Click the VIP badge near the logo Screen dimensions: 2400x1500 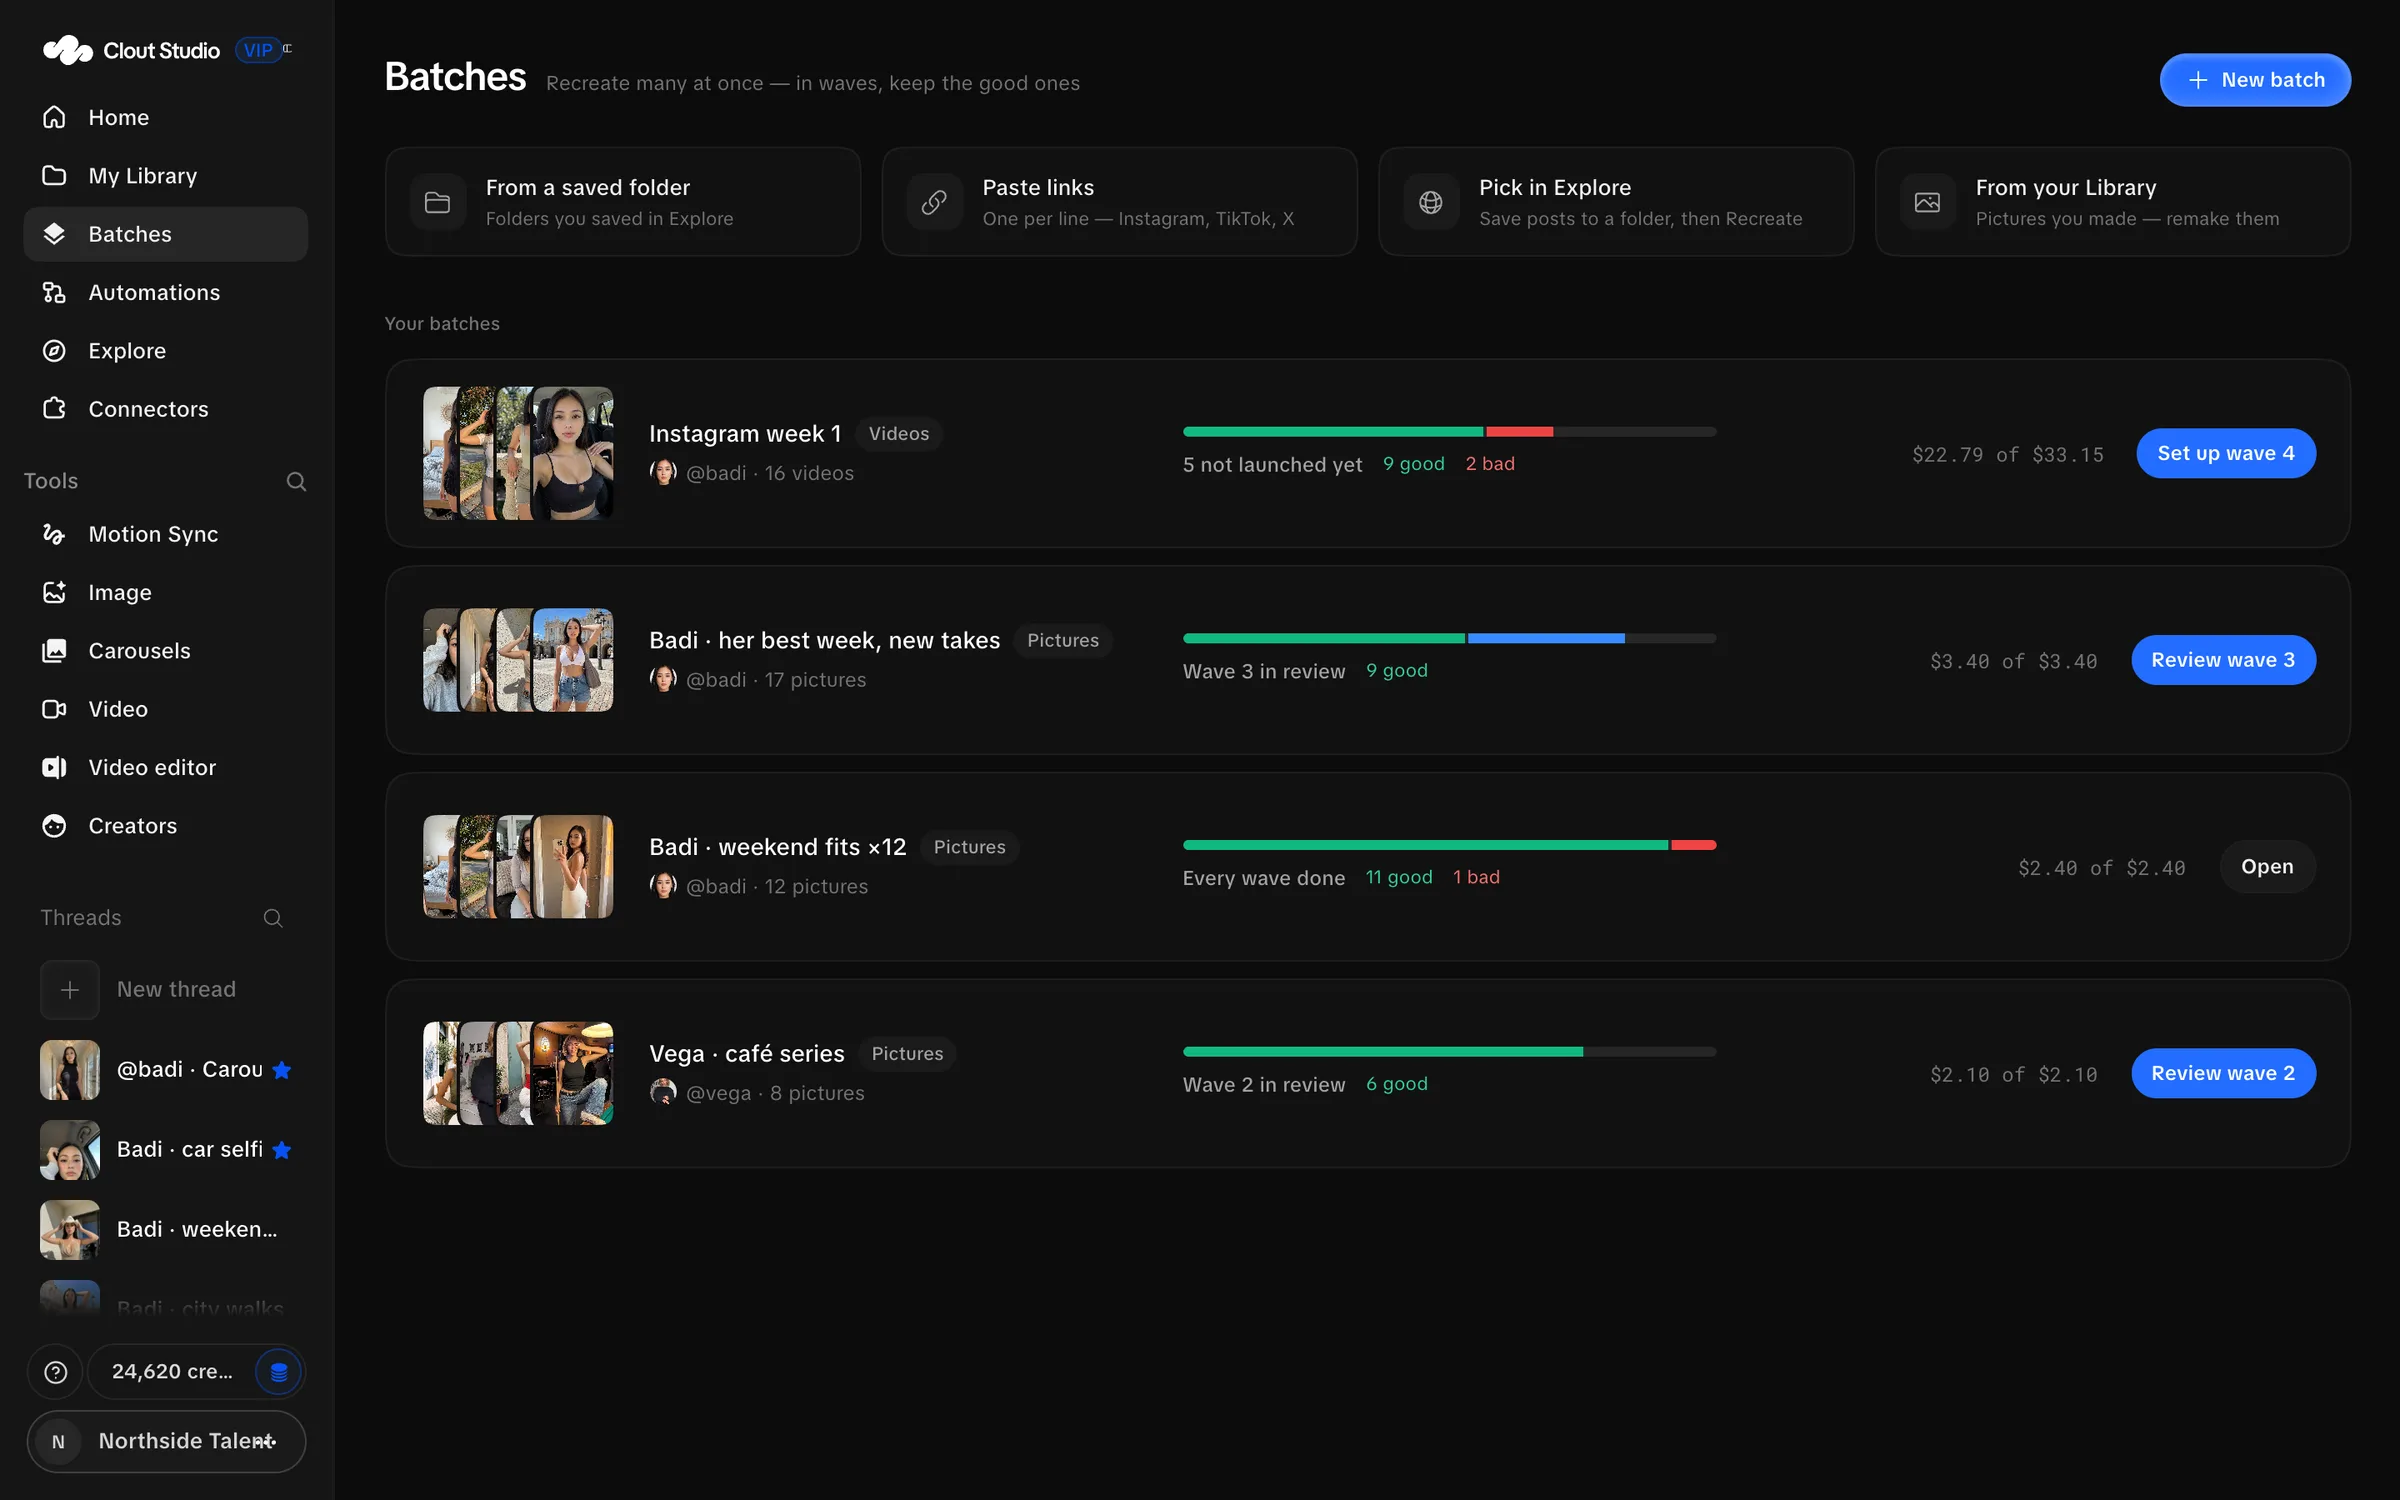[258, 50]
